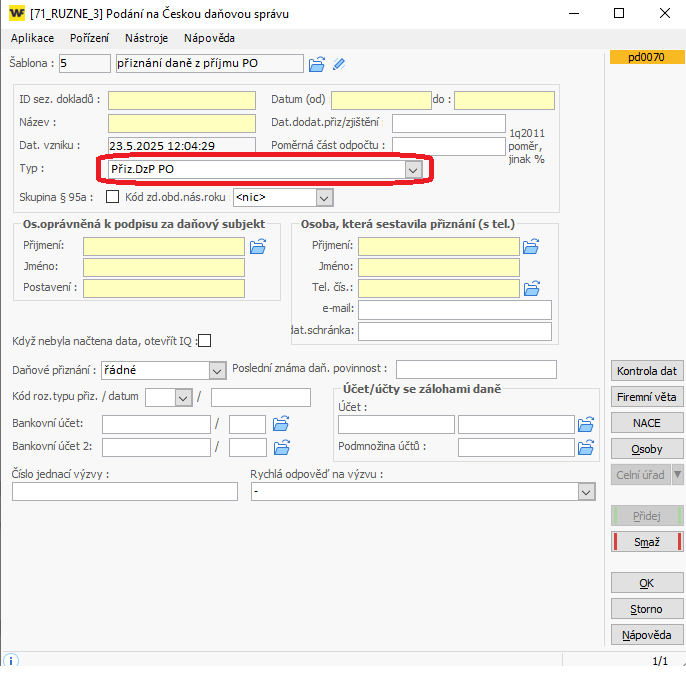
Task: Click signer's Jméno field
Action: (x=164, y=267)
